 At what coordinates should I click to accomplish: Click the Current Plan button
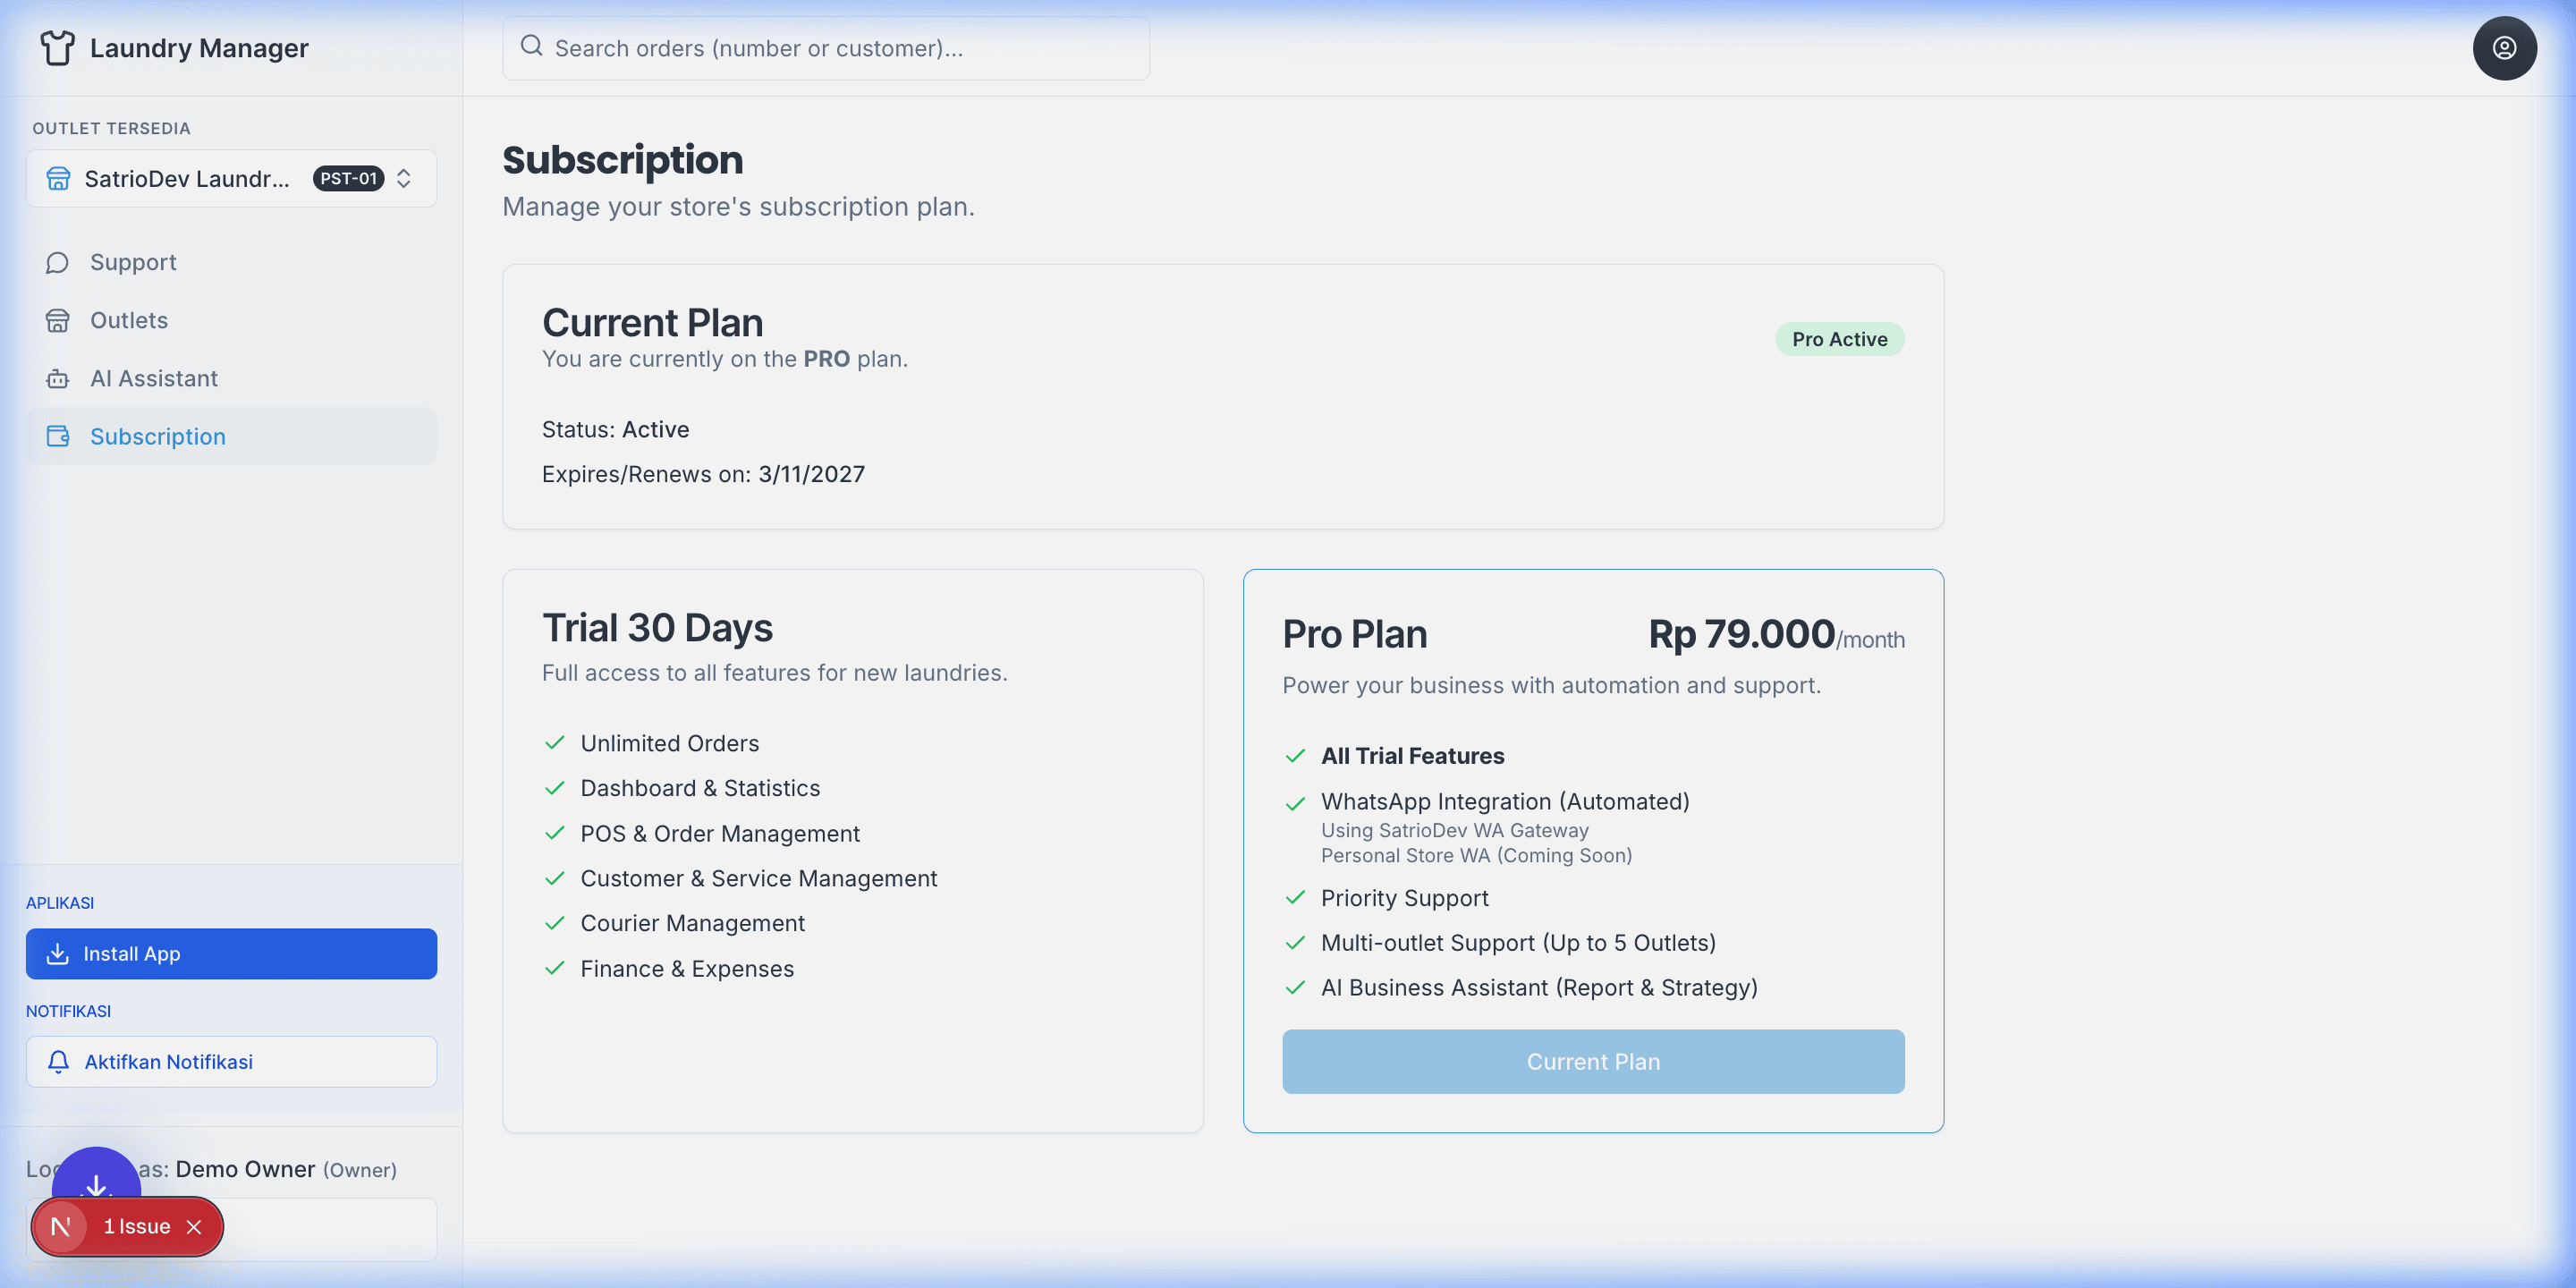coord(1593,1062)
